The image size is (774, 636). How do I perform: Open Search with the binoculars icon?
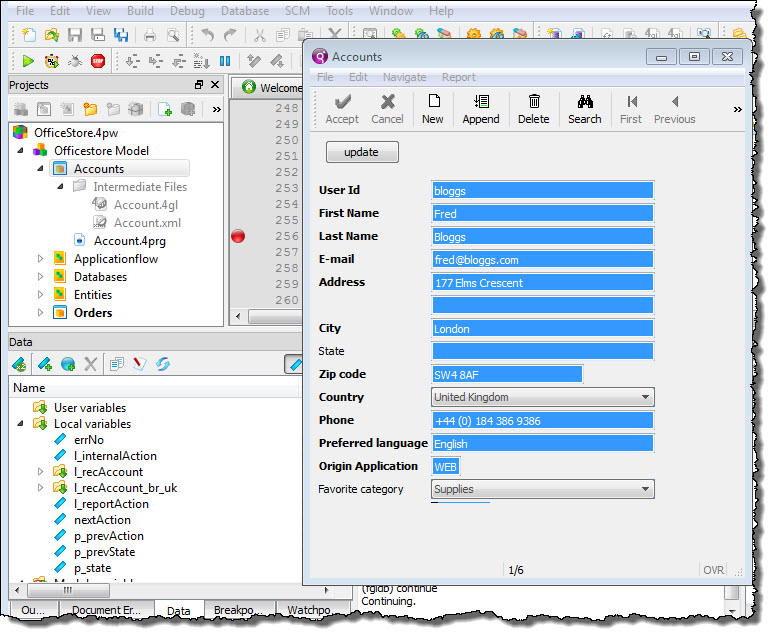pyautogui.click(x=585, y=108)
